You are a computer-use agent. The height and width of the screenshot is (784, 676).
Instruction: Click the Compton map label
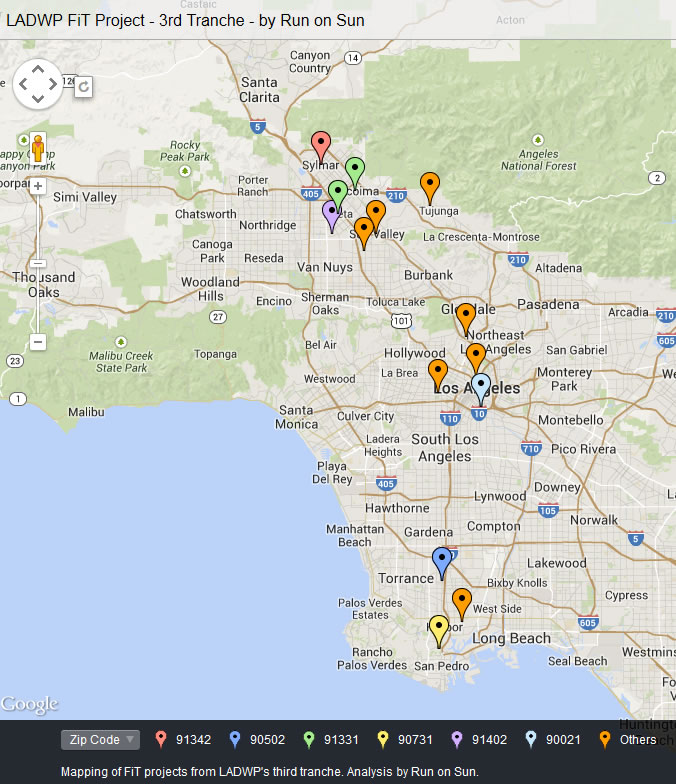pos(494,526)
